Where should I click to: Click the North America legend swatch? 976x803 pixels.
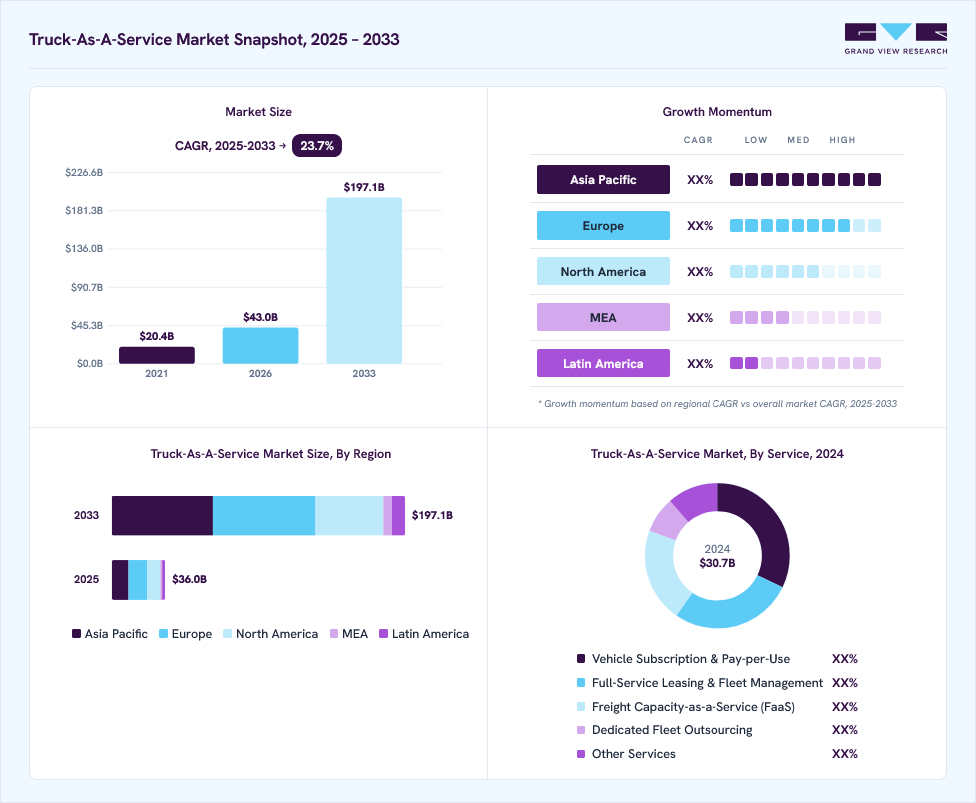point(228,634)
